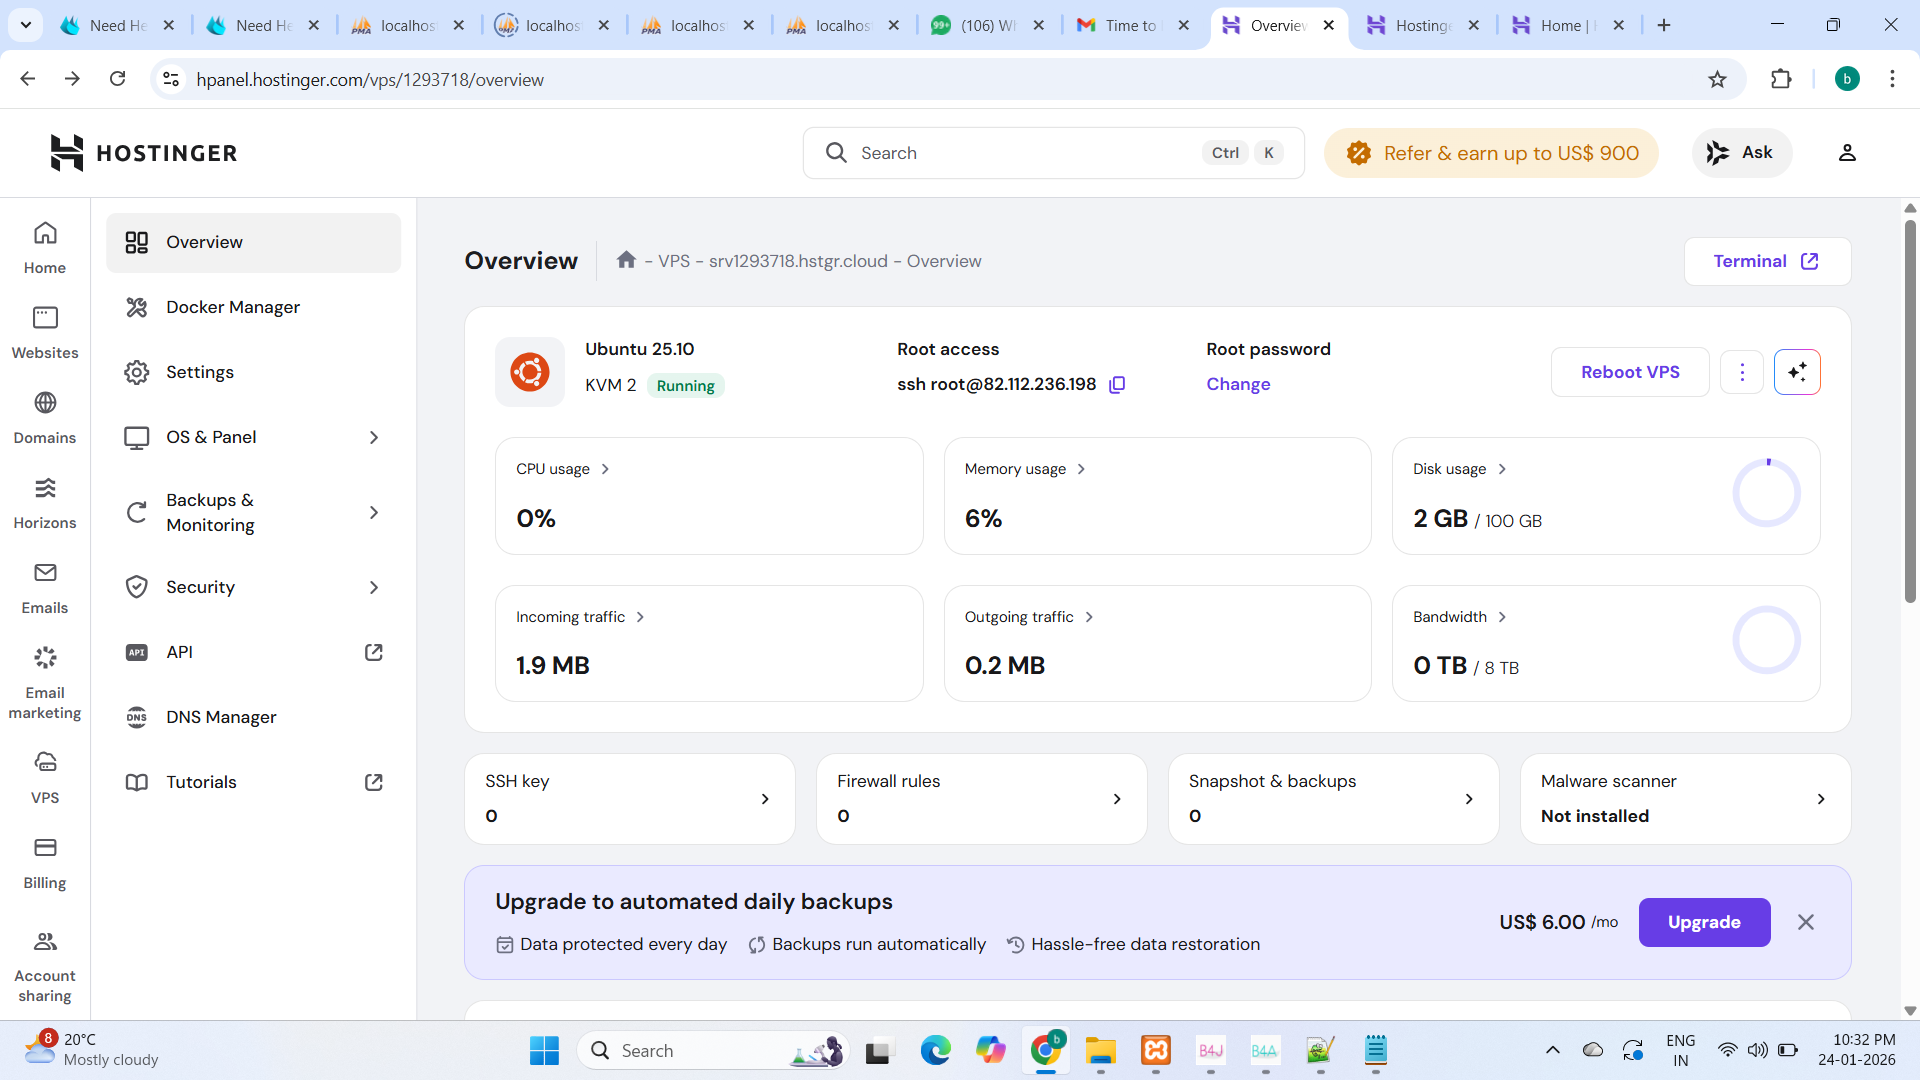This screenshot has width=1920, height=1080.
Task: Open File Explorer from the taskbar
Action: point(1100,1051)
